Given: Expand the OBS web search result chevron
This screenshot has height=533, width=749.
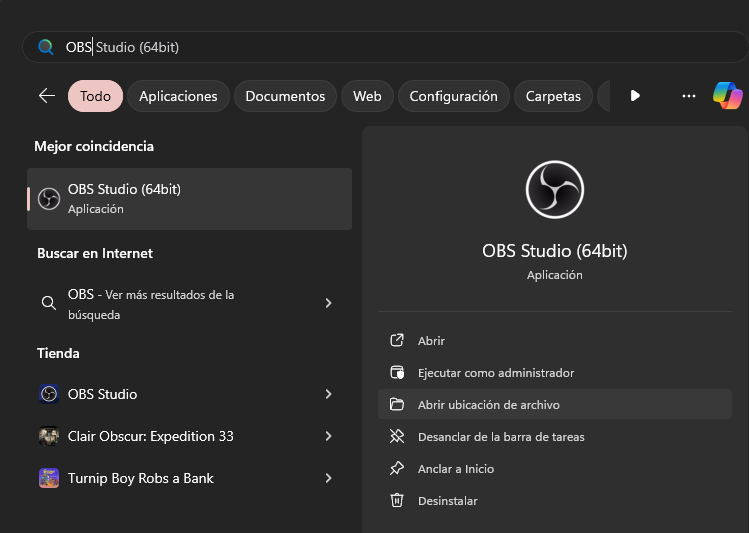Looking at the screenshot, I should point(328,303).
